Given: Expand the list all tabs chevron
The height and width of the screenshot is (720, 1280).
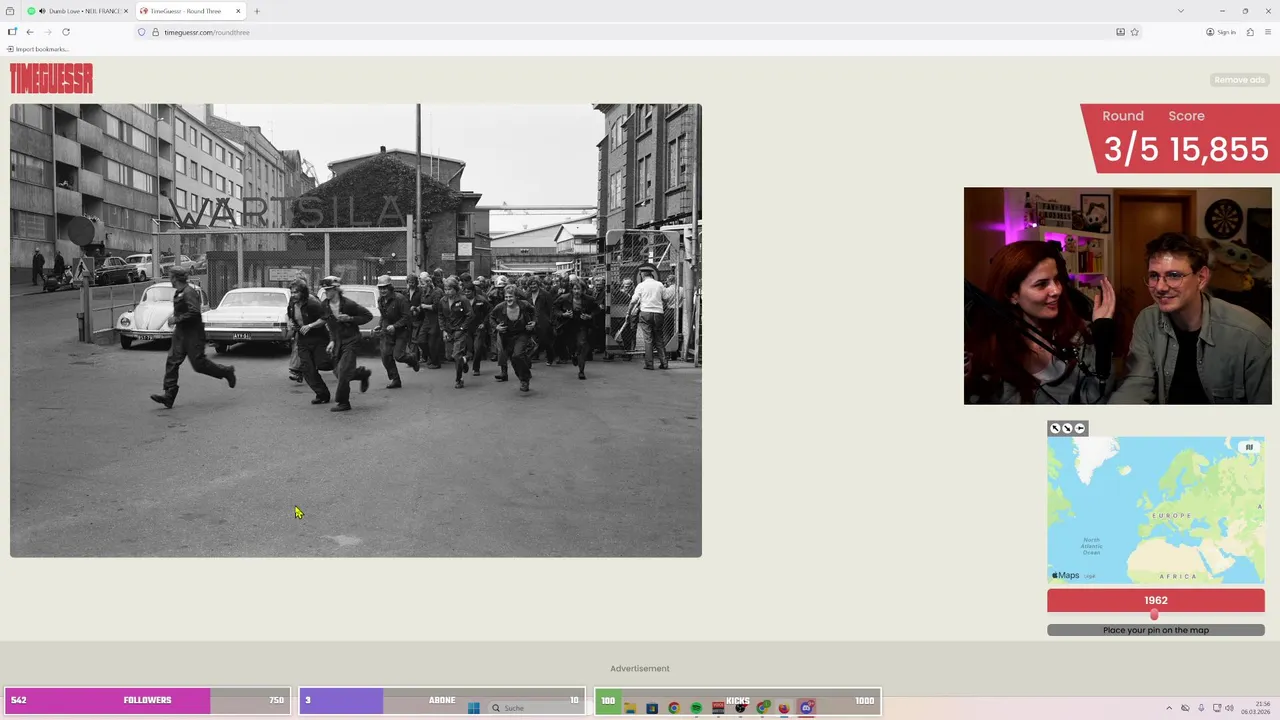Looking at the screenshot, I should pos(1181,11).
